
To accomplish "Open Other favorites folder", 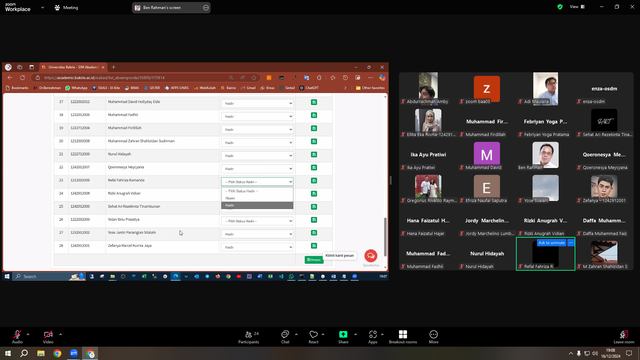I will click(x=370, y=88).
